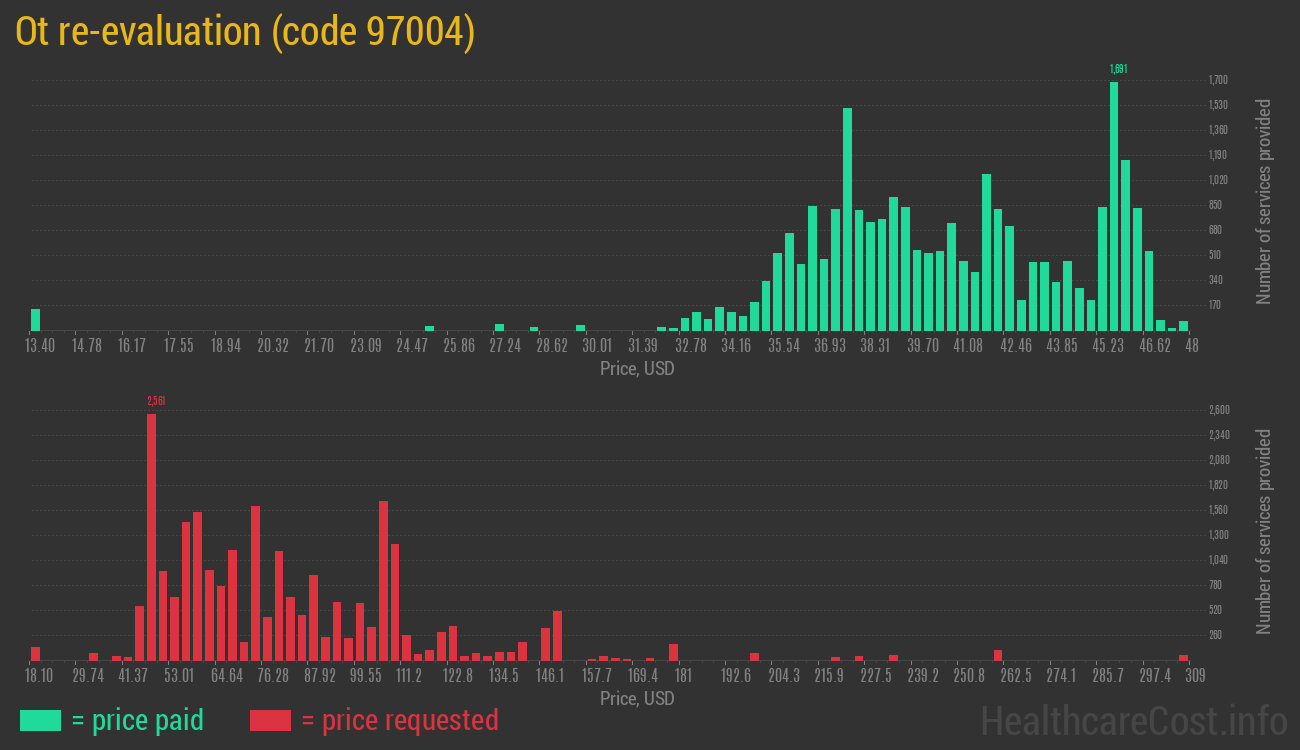1300x750 pixels.
Task: Click the 45.23 tick on the top x-axis
Action: click(1108, 345)
